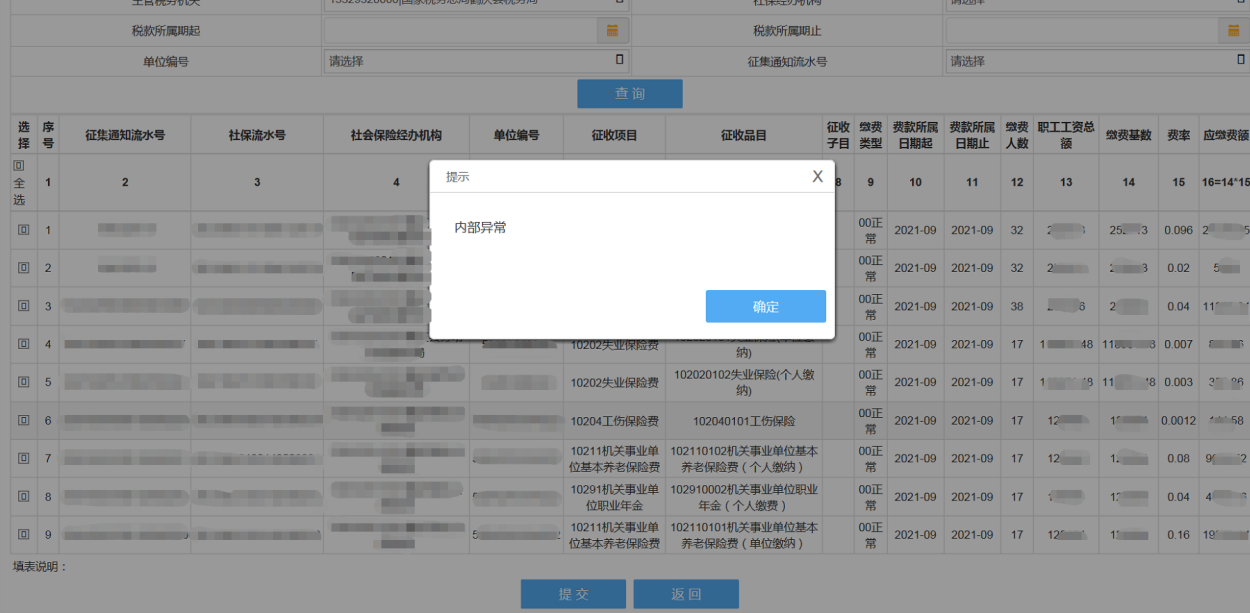
Task: Toggle the checkbox for row 6
Action: click(x=23, y=421)
